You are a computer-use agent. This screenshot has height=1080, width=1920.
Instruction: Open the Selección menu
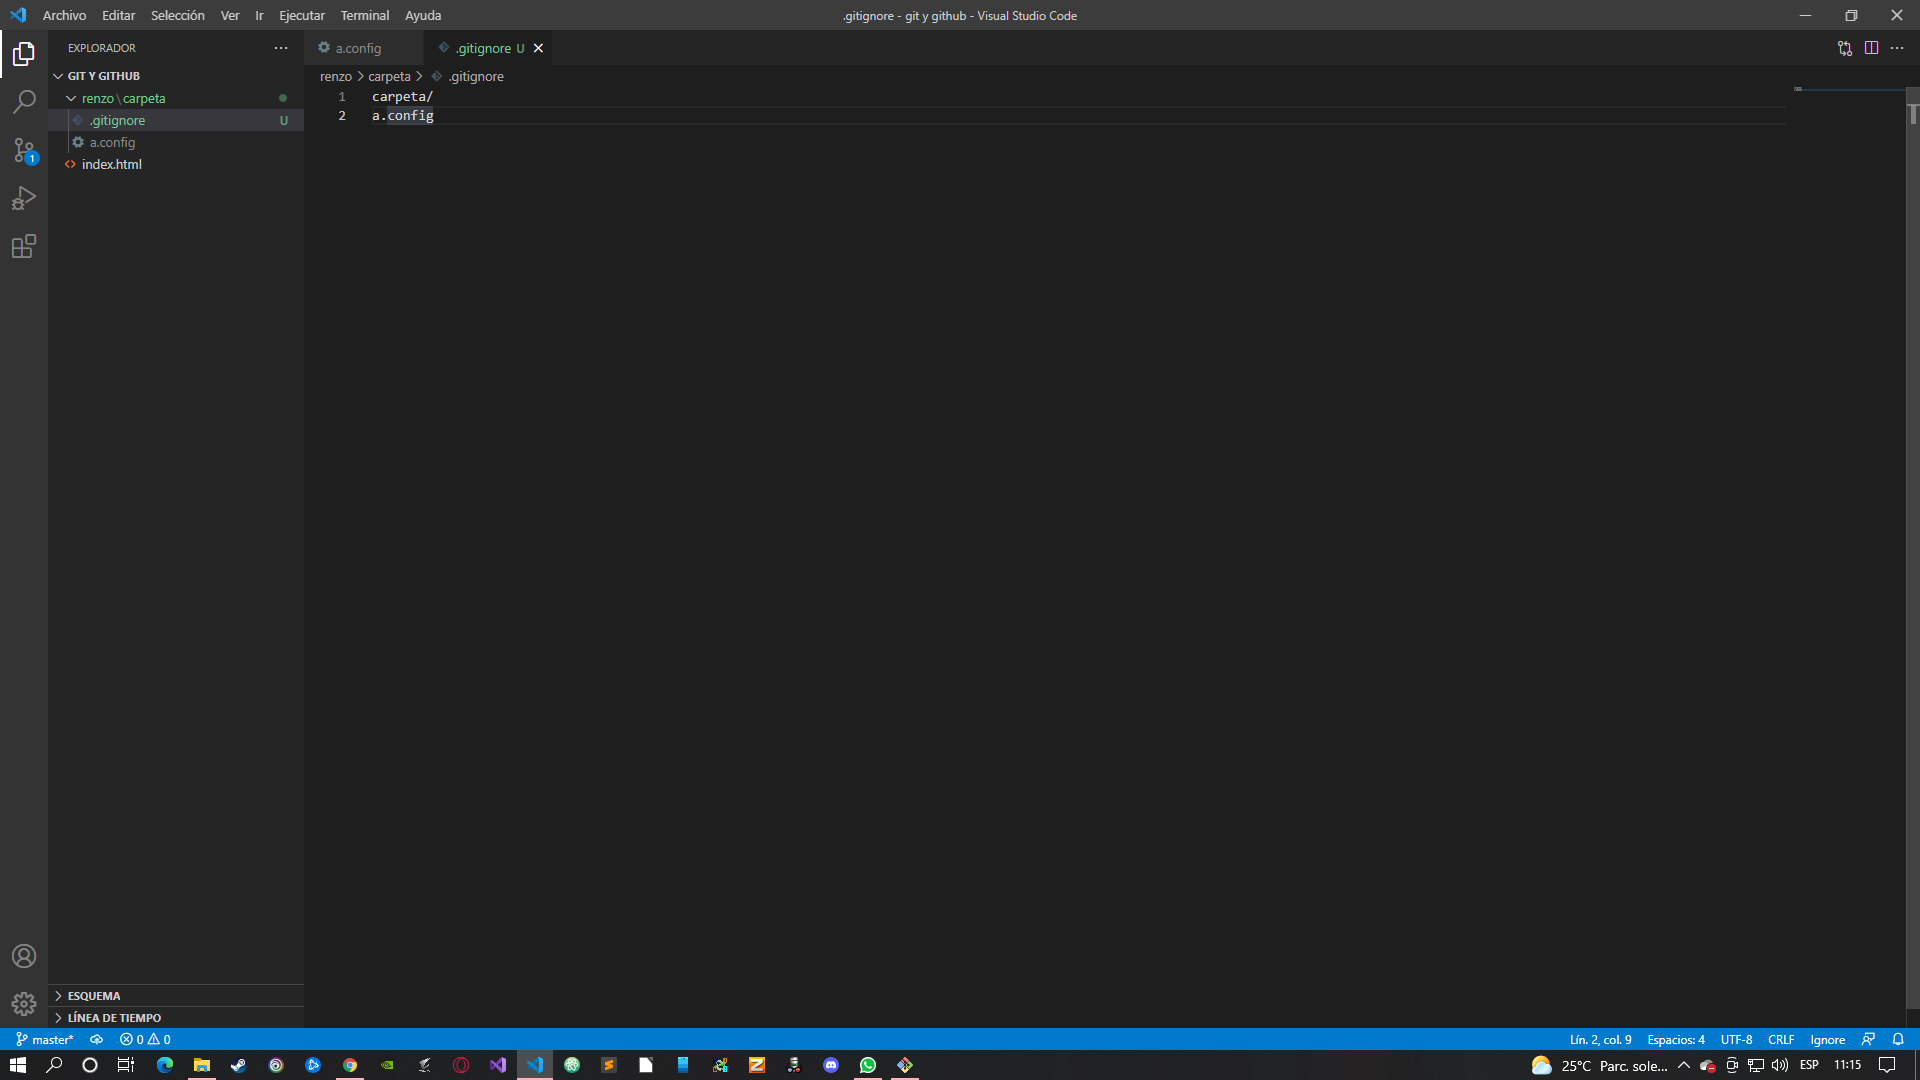177,15
